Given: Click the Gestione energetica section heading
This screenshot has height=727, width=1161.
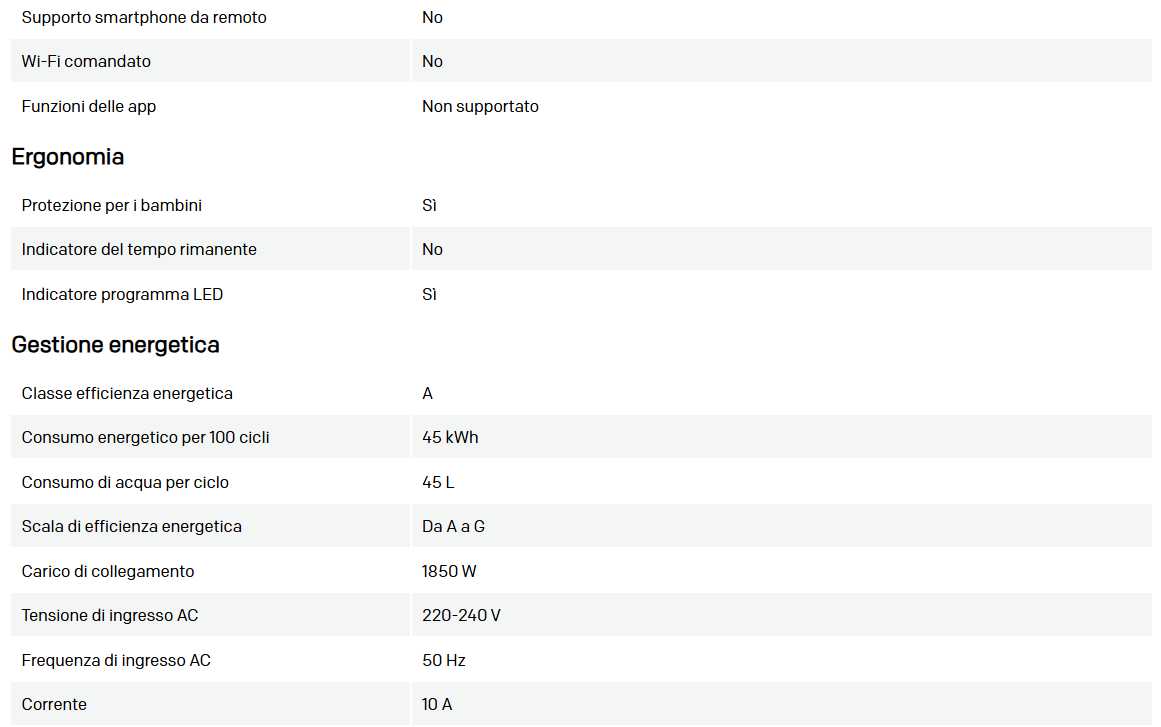Looking at the screenshot, I should [x=115, y=345].
